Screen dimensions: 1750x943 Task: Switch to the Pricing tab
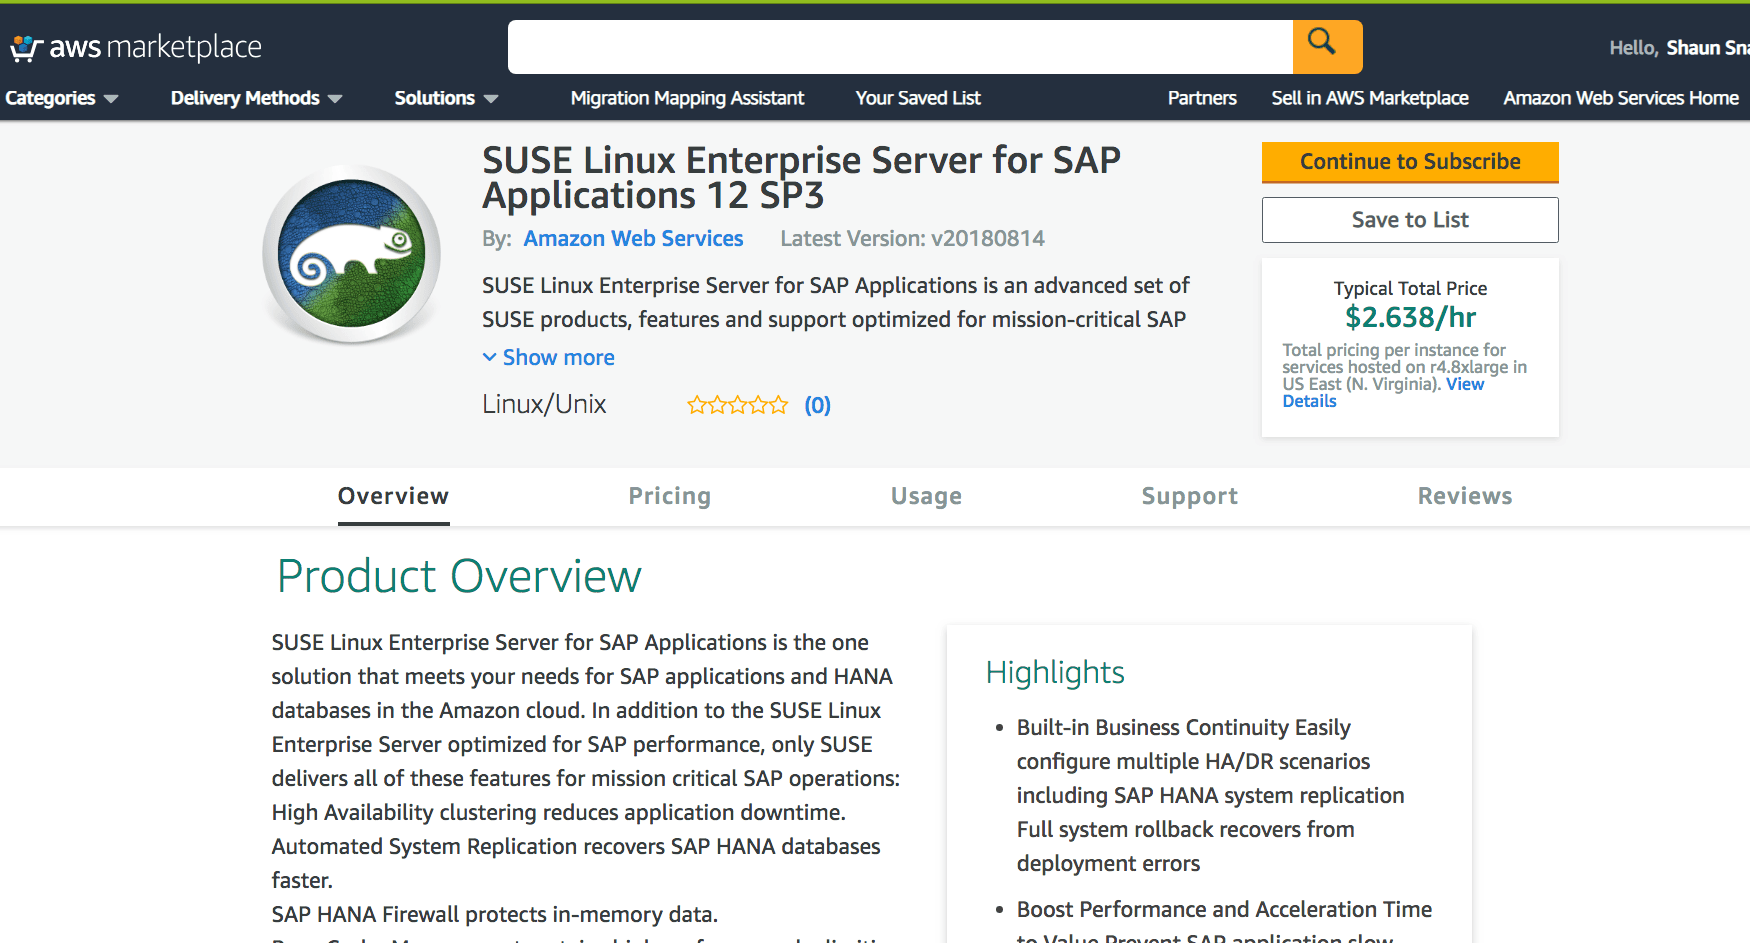click(x=670, y=496)
